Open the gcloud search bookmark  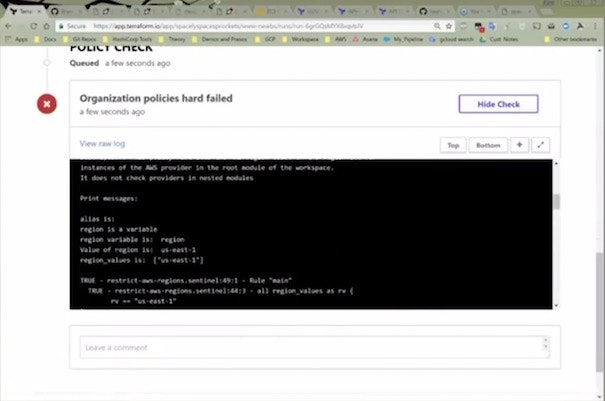(451, 39)
